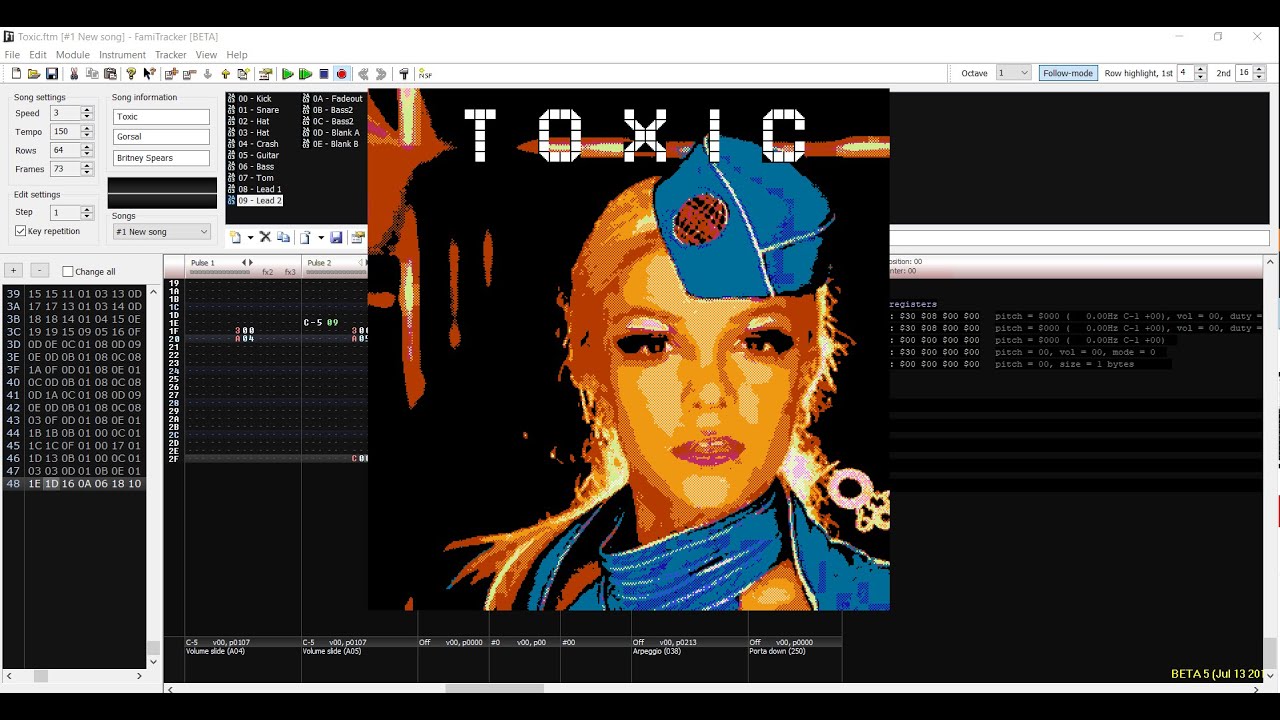Open the About help icon

[x=131, y=74]
